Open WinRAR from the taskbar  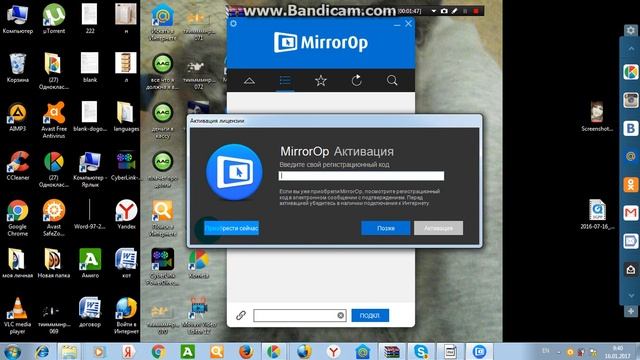pos(391,351)
